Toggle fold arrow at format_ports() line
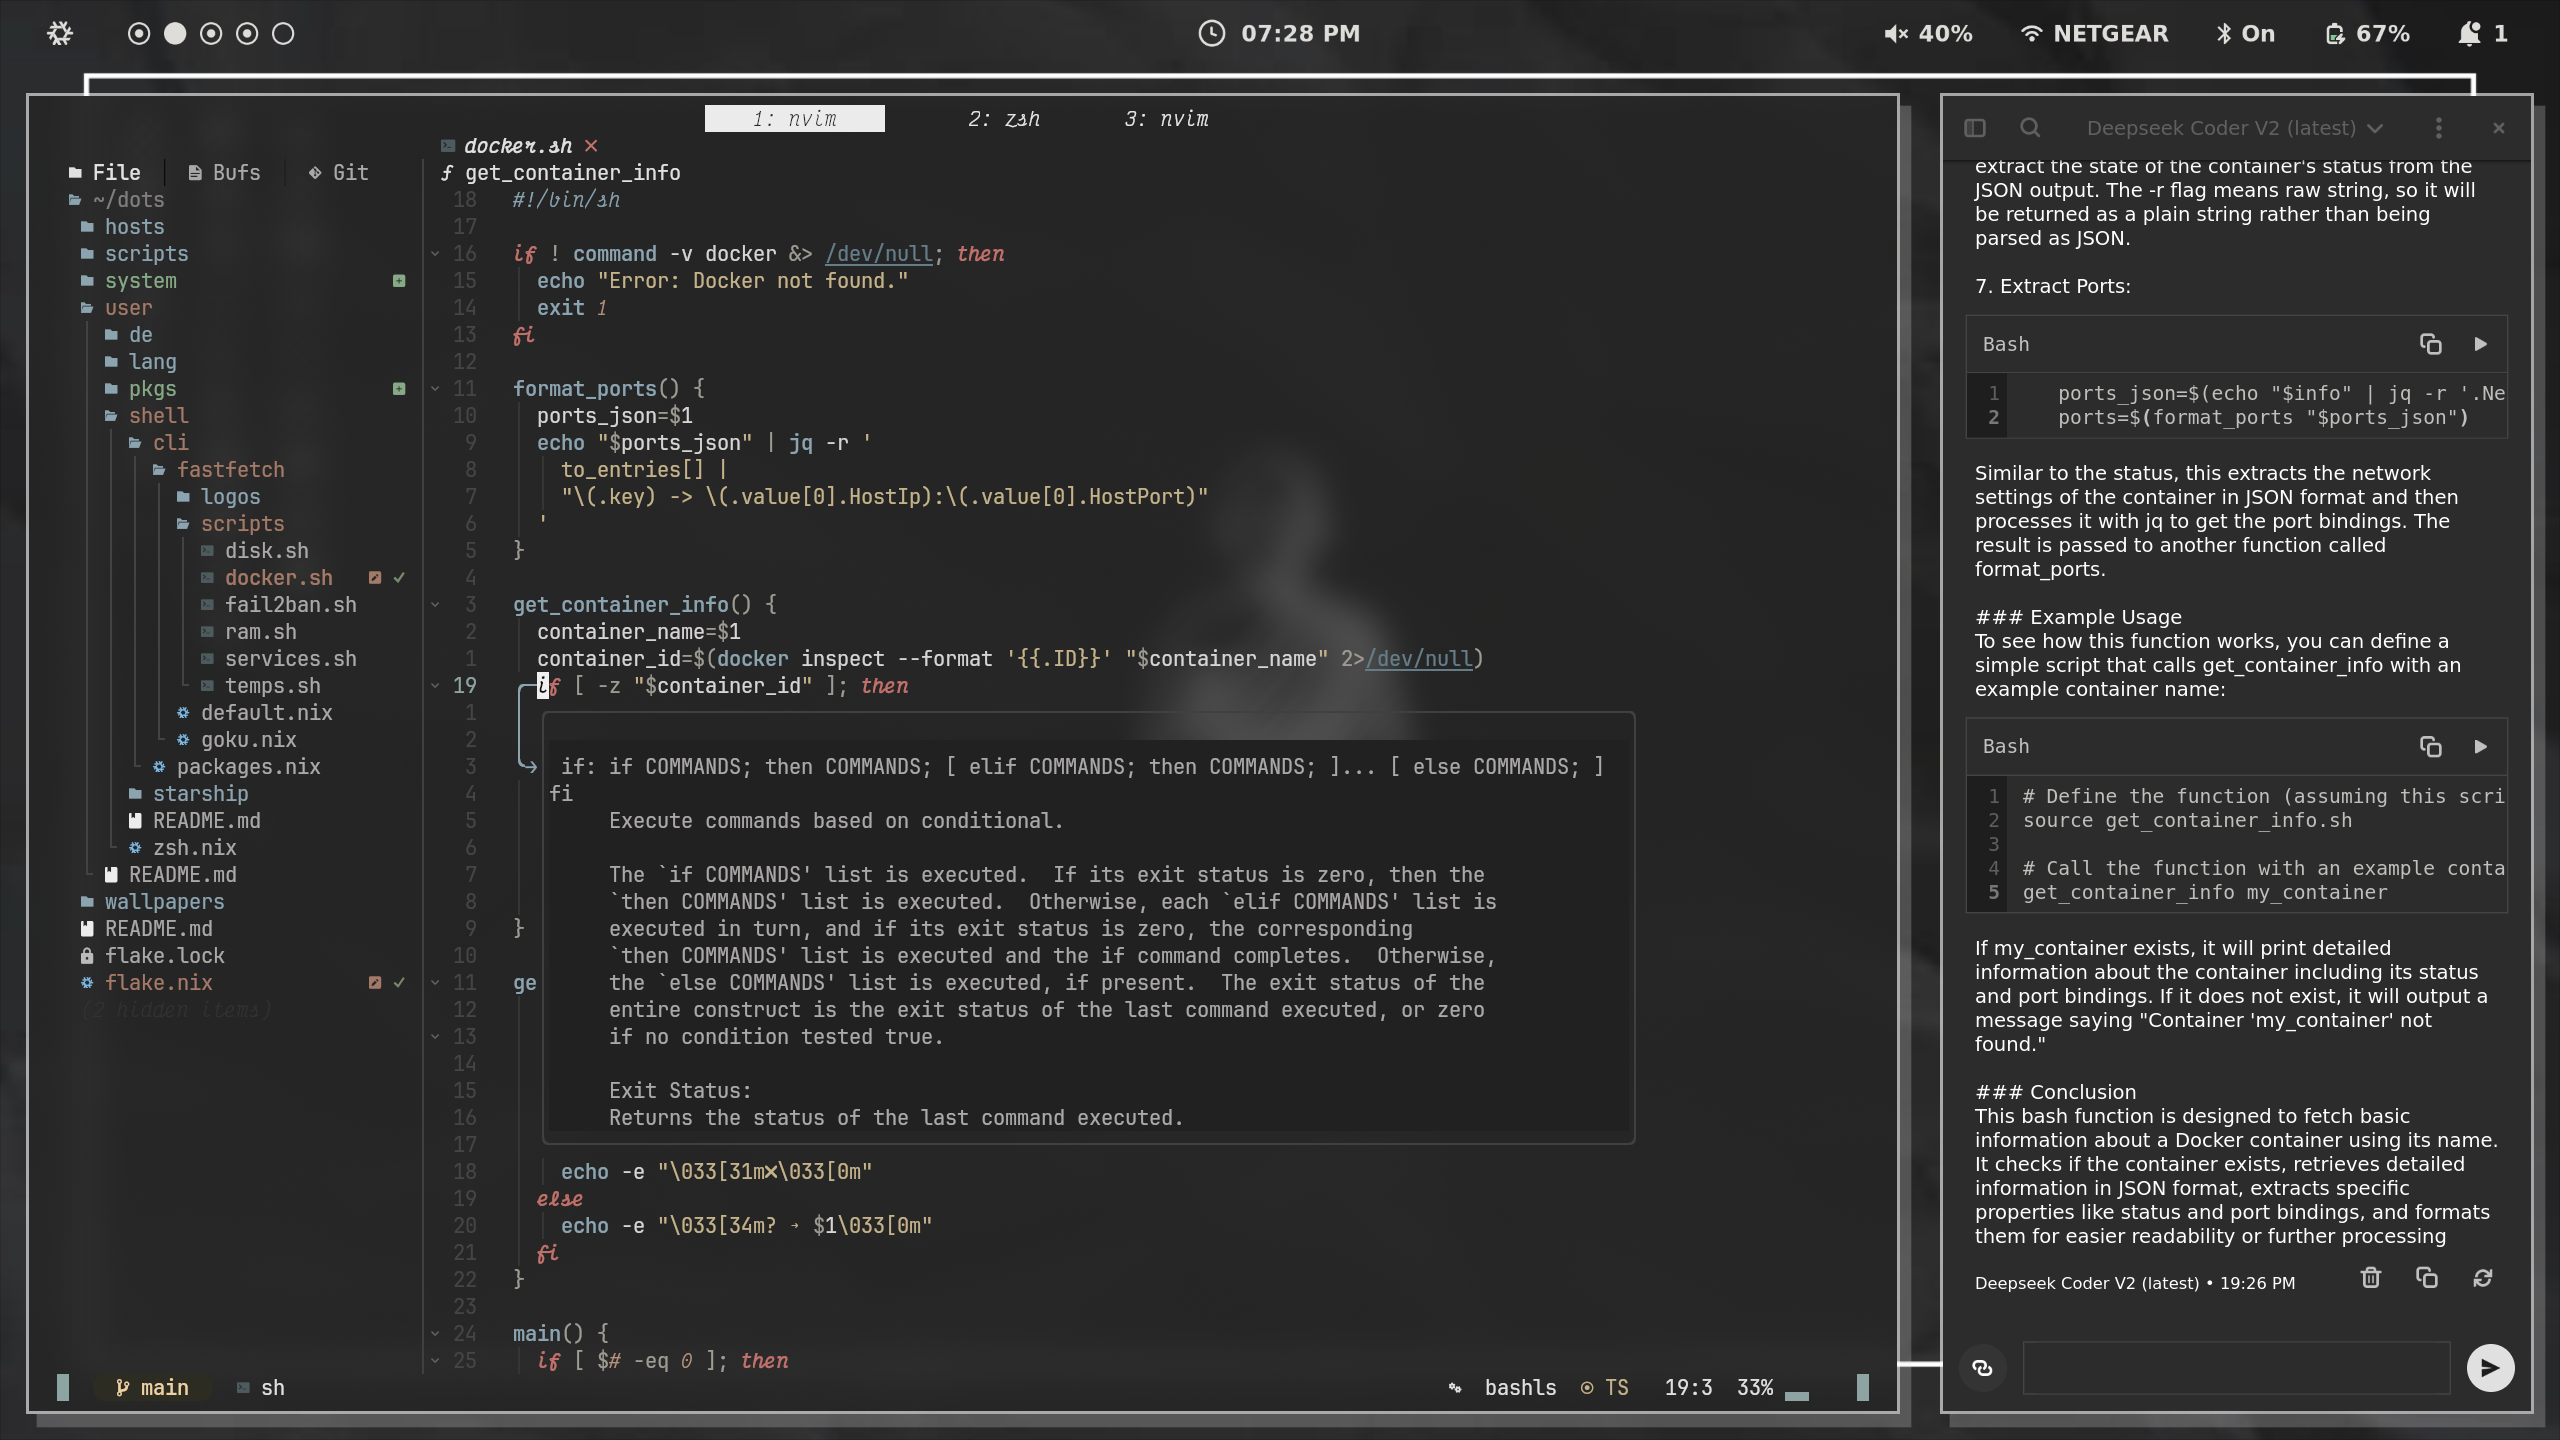 (x=435, y=389)
